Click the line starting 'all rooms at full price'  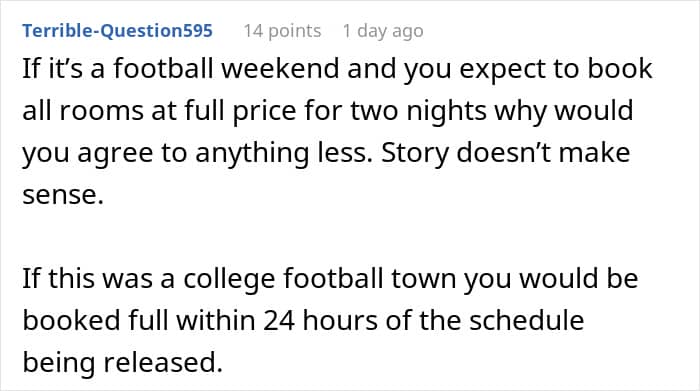328,111
